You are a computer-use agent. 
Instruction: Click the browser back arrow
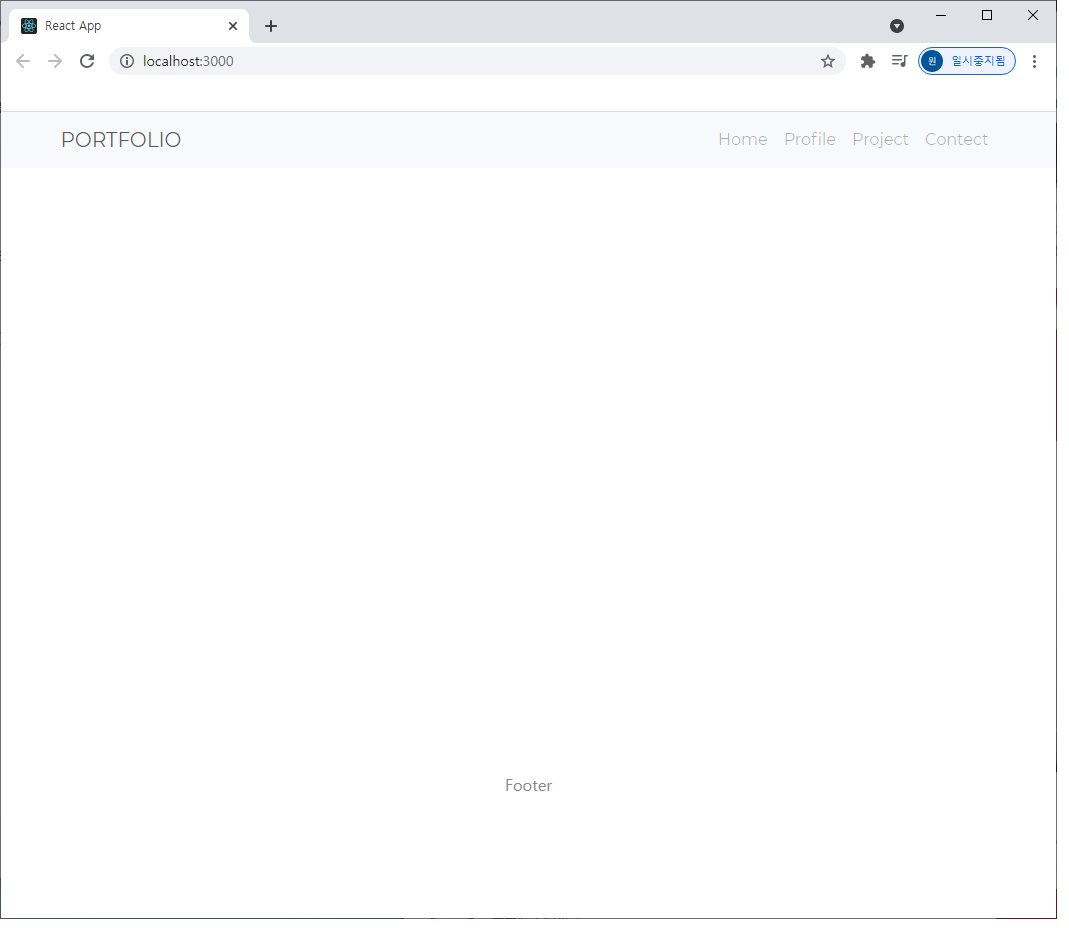coord(23,62)
